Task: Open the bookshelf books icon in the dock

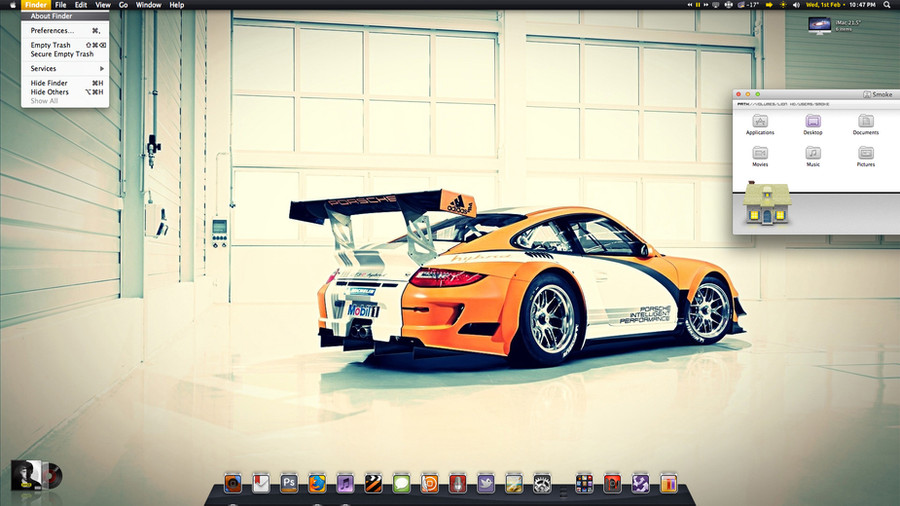Action: click(x=669, y=484)
